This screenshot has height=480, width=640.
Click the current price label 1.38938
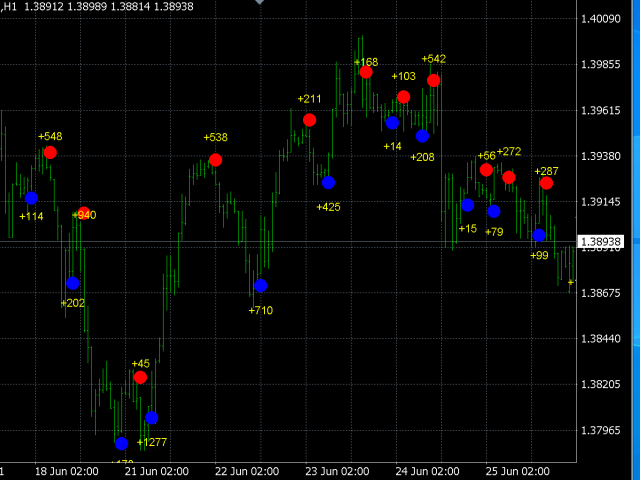(600, 242)
